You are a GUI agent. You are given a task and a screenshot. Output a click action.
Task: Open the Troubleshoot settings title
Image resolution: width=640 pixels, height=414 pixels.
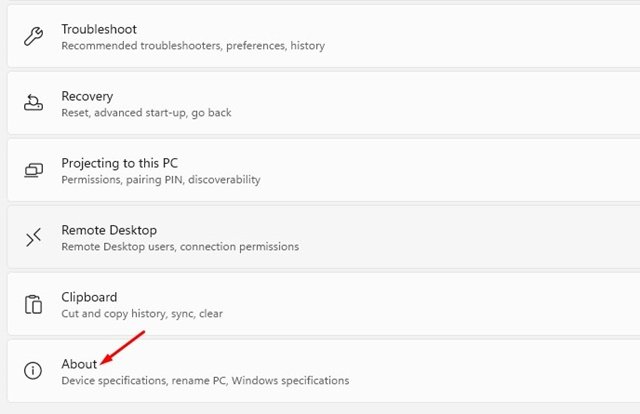point(99,29)
